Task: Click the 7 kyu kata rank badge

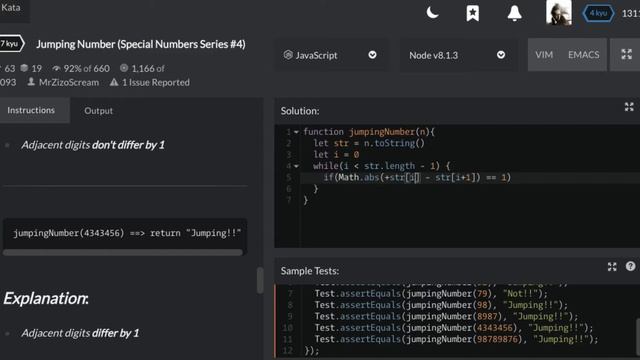Action: point(11,44)
